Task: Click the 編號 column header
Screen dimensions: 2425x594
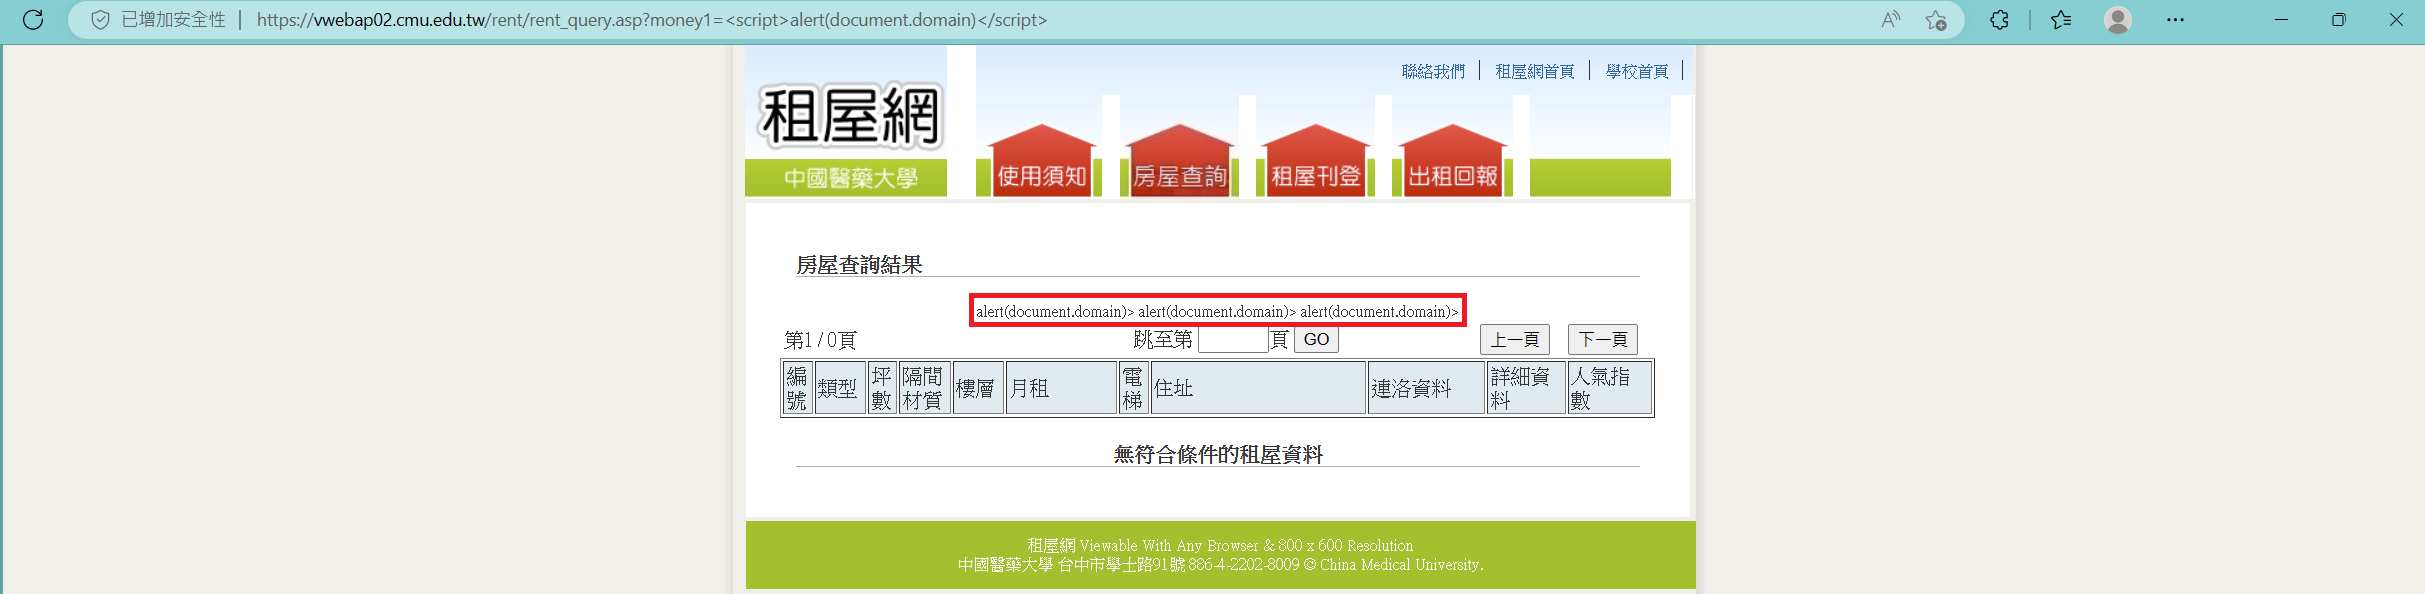Action: point(797,388)
